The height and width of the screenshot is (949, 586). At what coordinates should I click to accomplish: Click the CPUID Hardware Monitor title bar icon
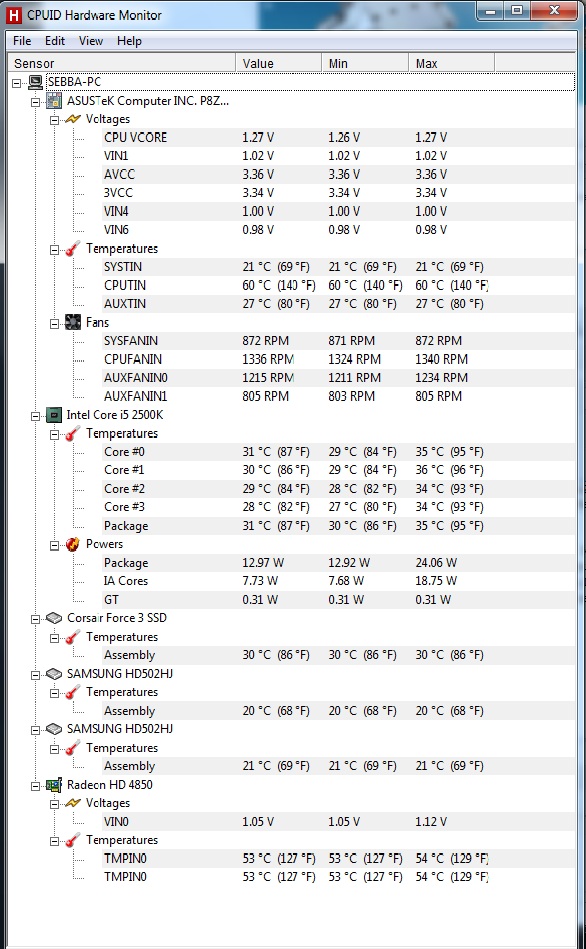13,16
